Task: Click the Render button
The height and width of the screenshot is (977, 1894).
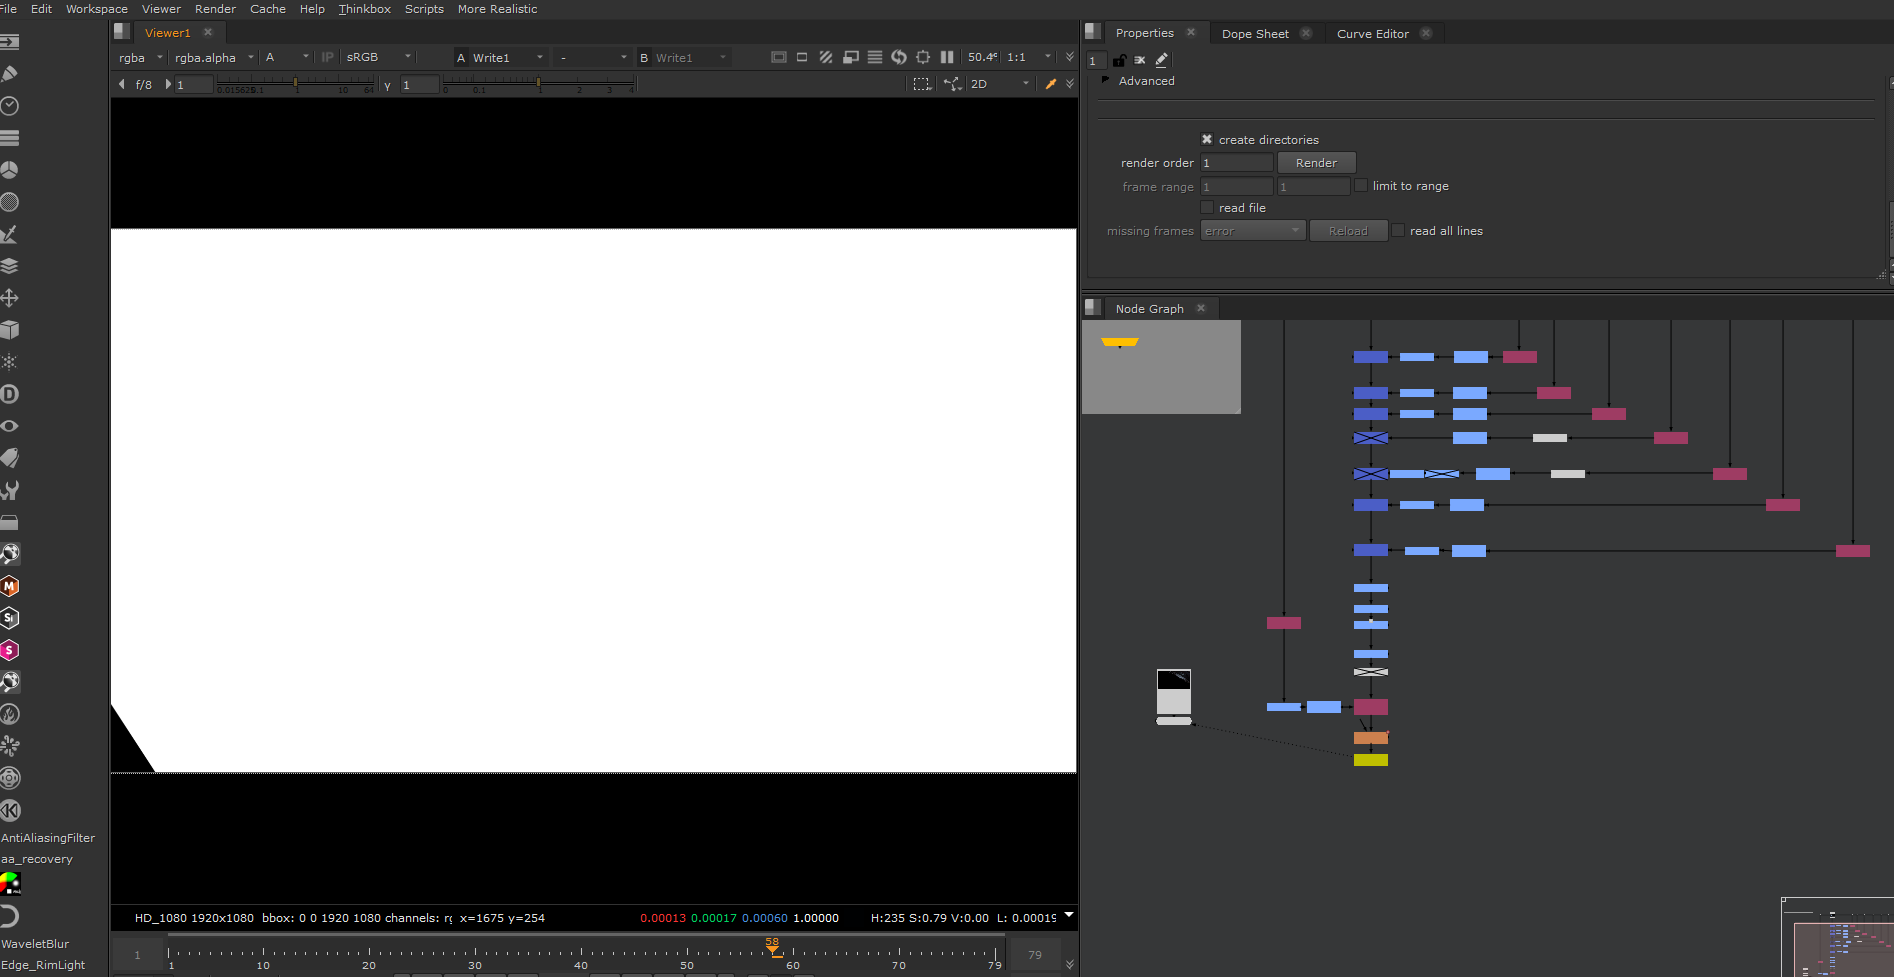Action: tap(1316, 162)
